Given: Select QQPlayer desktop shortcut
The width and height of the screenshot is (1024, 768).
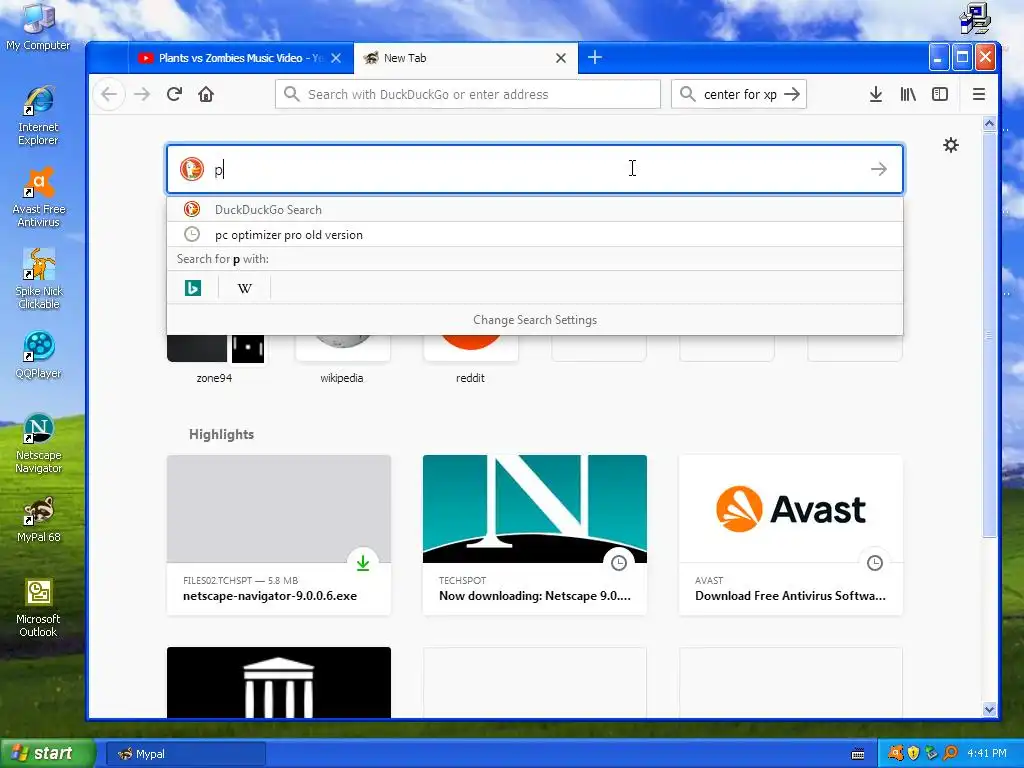Looking at the screenshot, I should (x=38, y=356).
